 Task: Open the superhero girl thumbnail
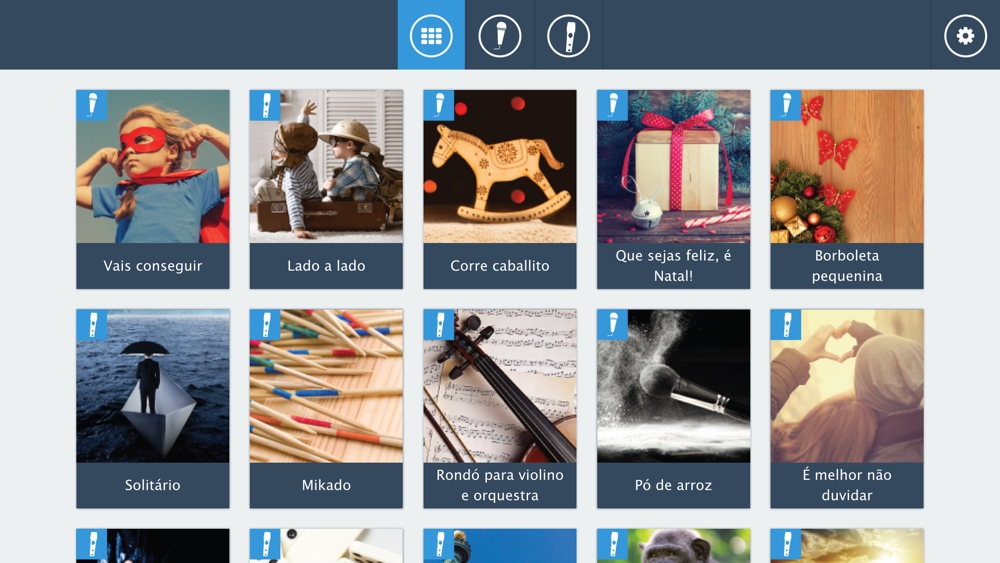click(x=153, y=166)
